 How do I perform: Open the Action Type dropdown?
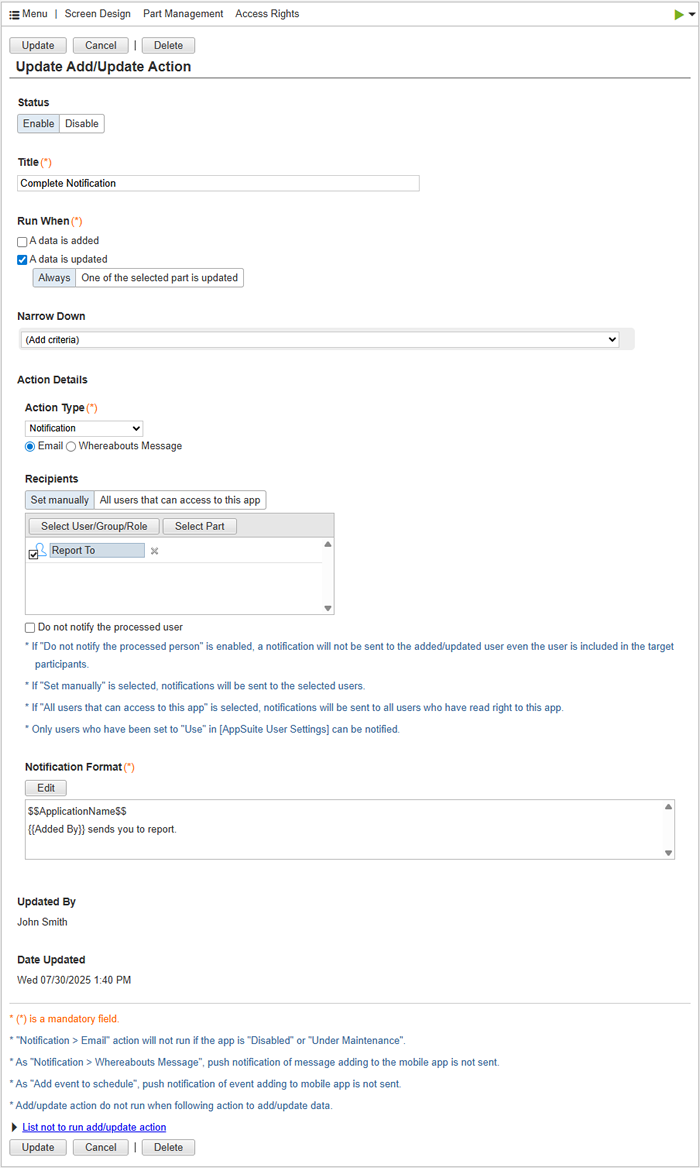84,428
